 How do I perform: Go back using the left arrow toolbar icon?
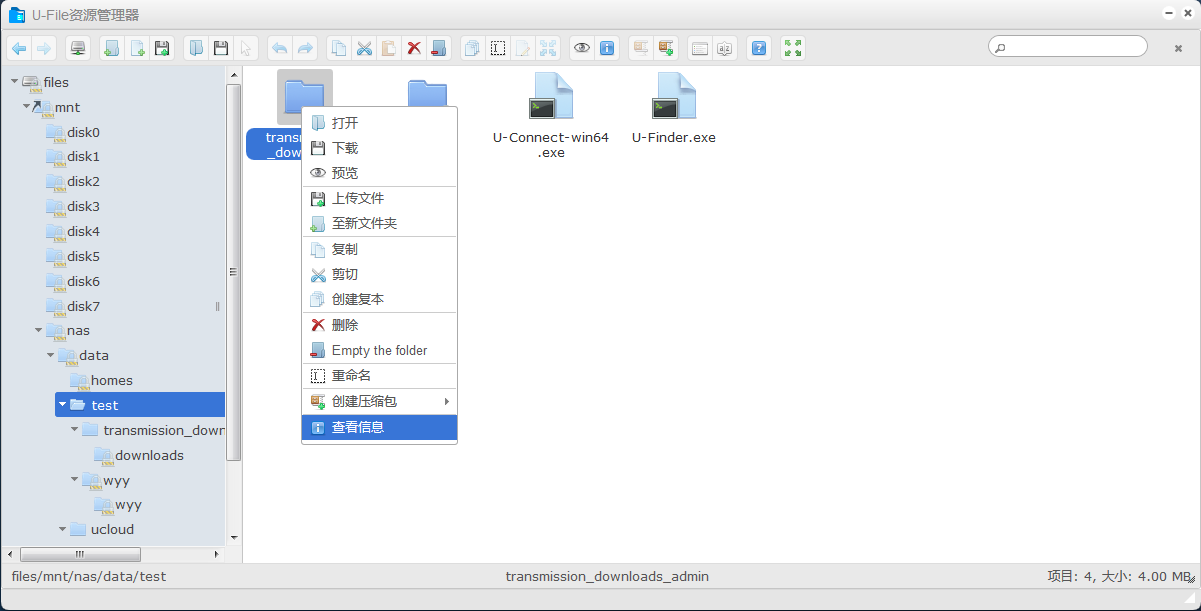coord(19,48)
